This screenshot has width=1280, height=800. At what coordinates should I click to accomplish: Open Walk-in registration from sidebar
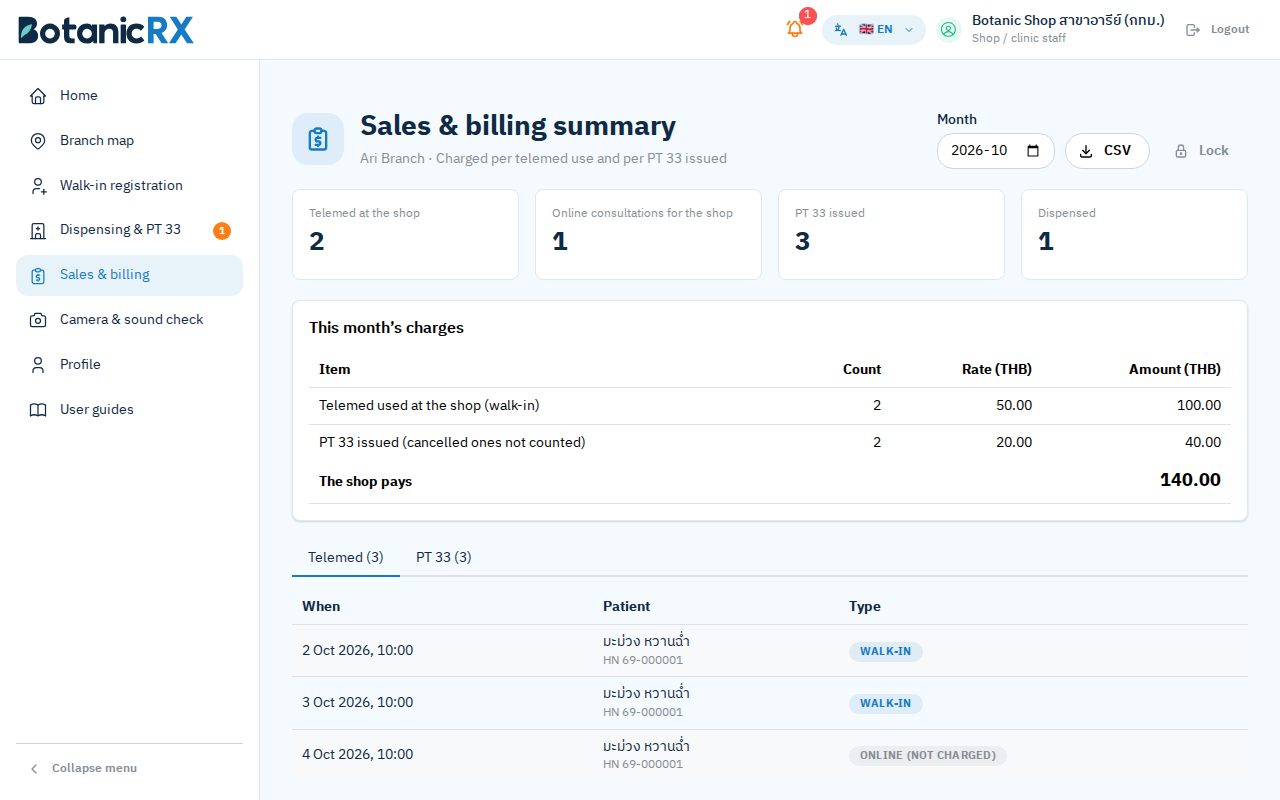129,186
